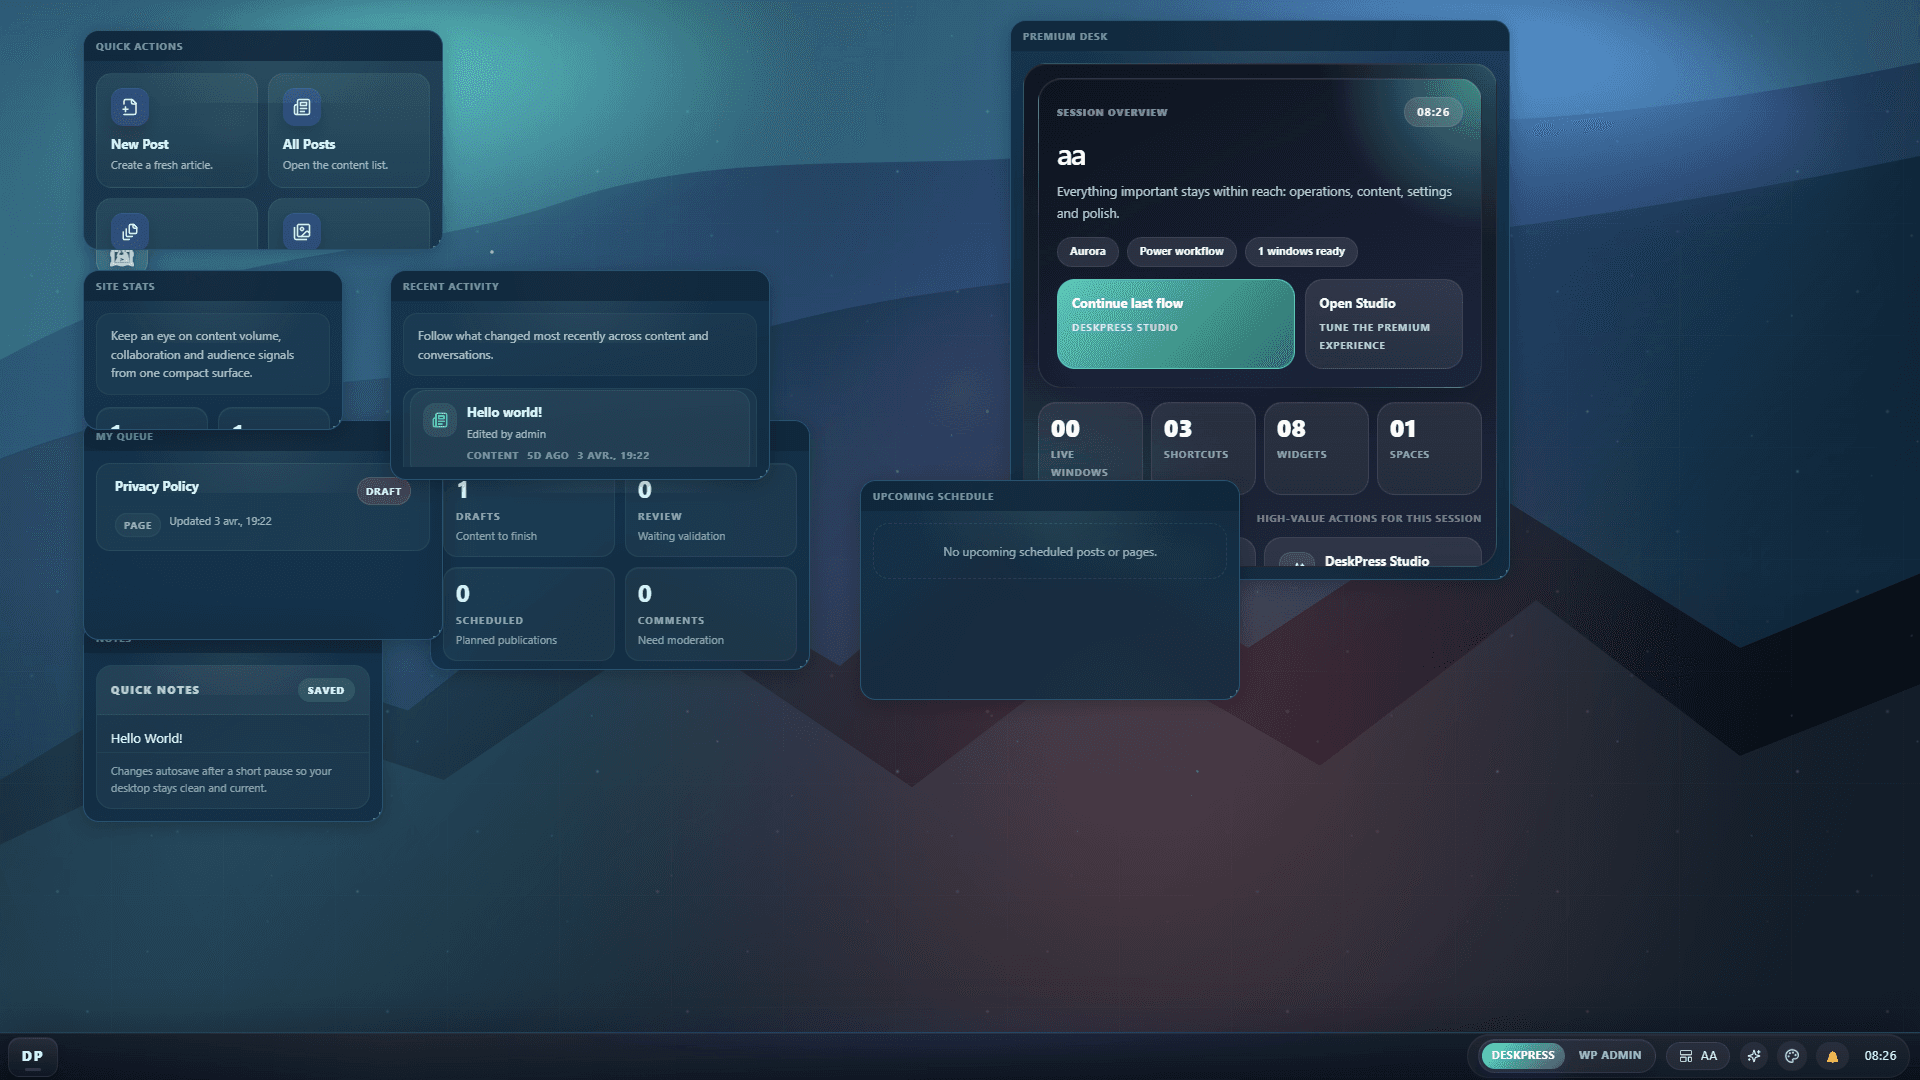The image size is (1920, 1080).
Task: Select the New Post icon in Quick Actions
Action: (129, 106)
